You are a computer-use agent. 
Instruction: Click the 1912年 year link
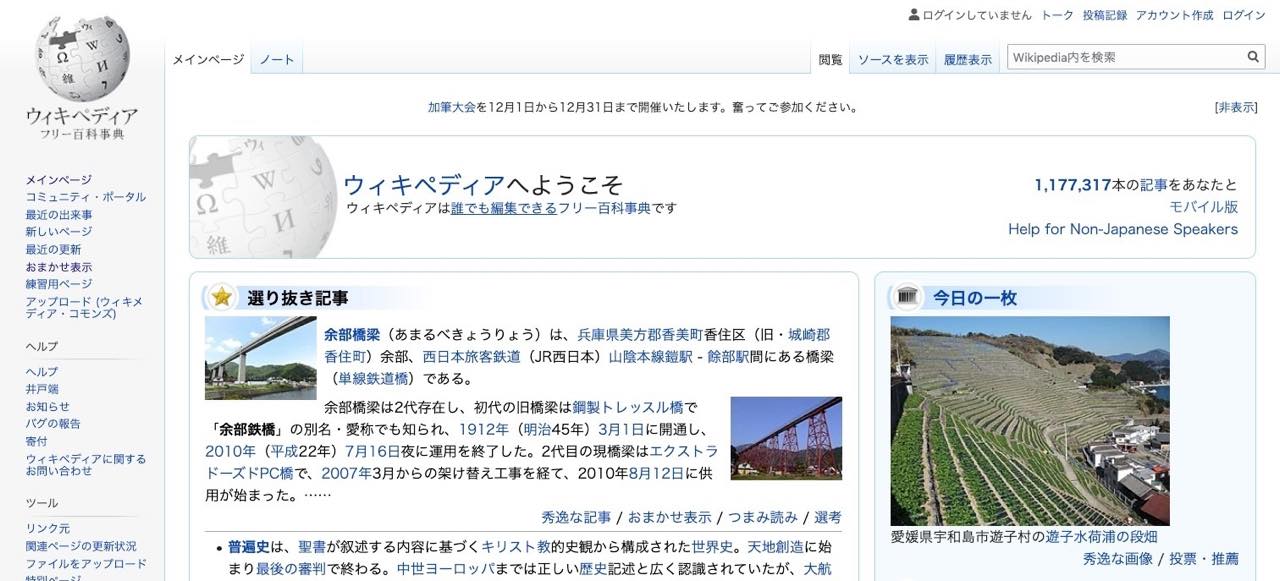482,429
